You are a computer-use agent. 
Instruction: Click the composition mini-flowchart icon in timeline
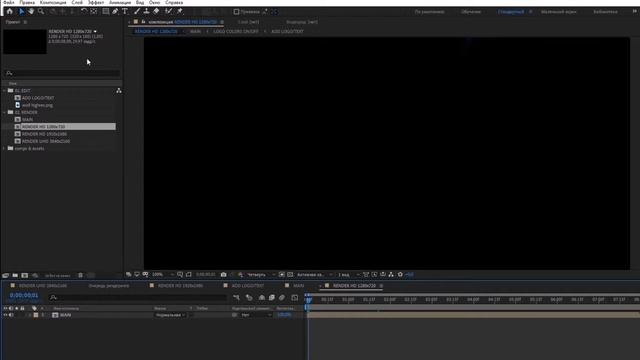pyautogui.click(x=236, y=298)
